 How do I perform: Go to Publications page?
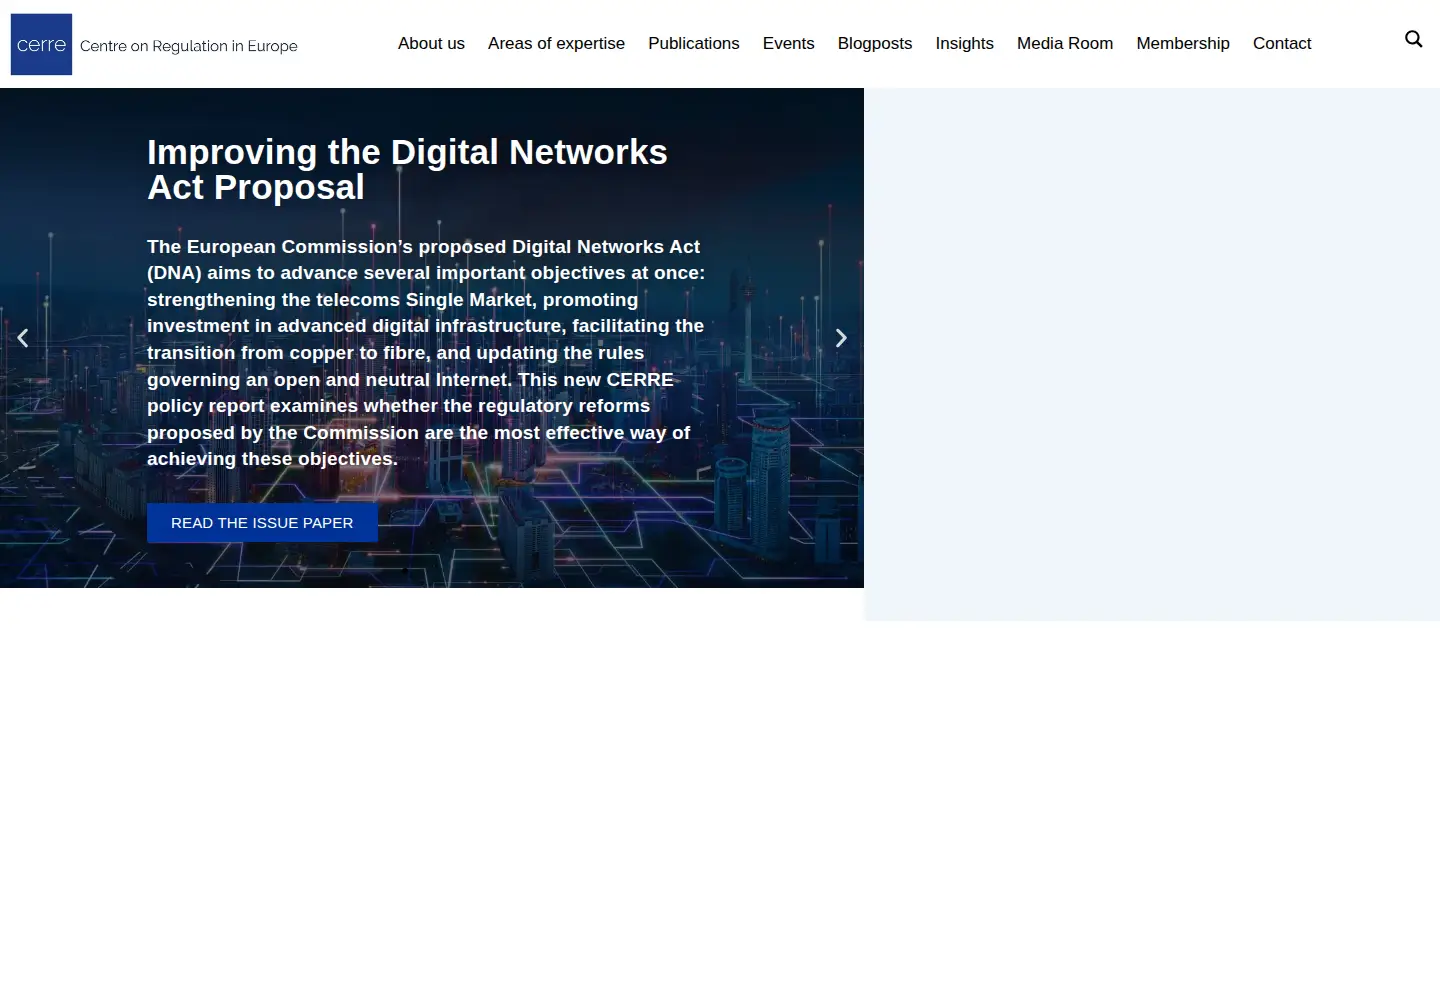pos(694,43)
